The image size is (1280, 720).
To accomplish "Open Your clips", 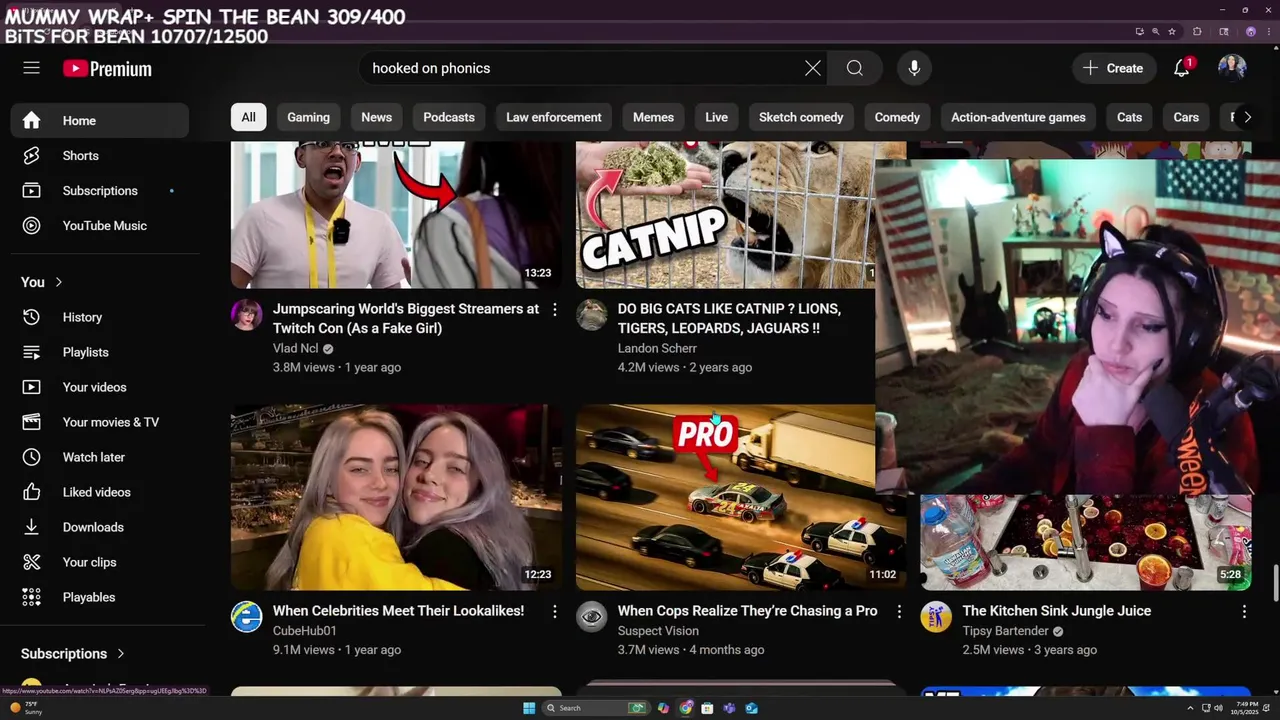I will click(100, 562).
